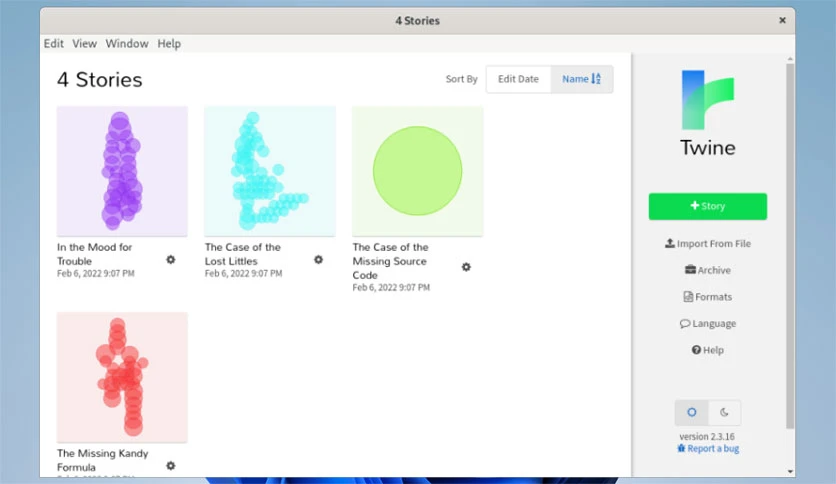836x484 pixels.
Task: Open settings gear for Missing Source Code story
Action: [x=466, y=267]
